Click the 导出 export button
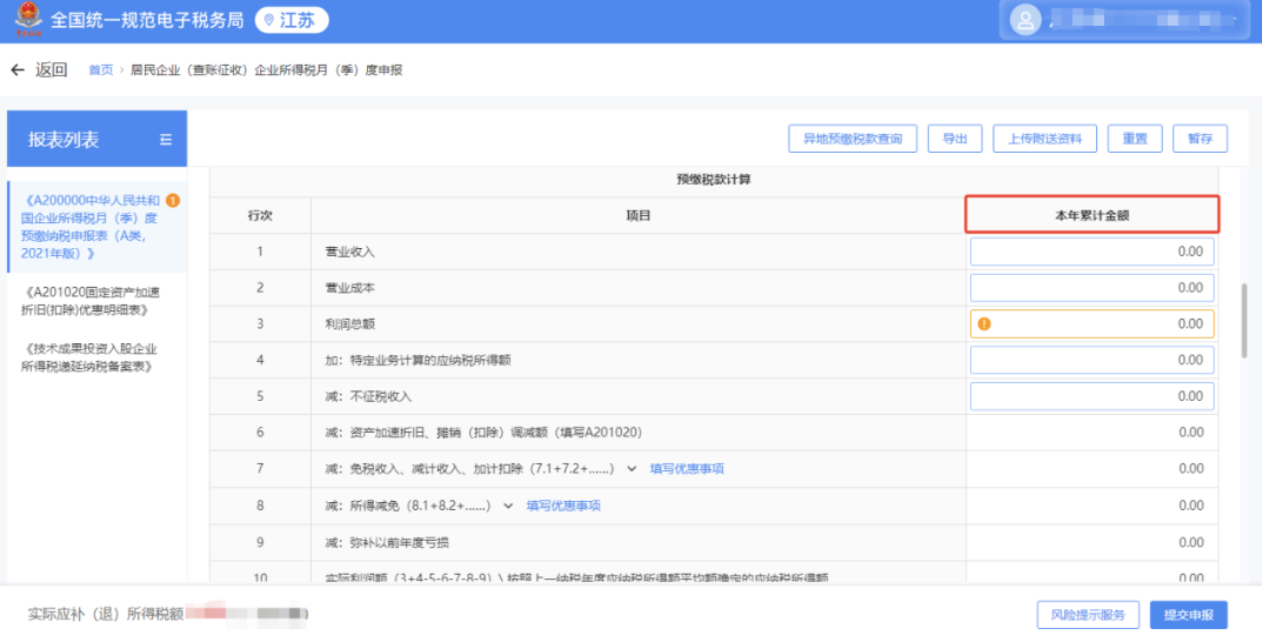The height and width of the screenshot is (632, 1262). click(x=955, y=139)
